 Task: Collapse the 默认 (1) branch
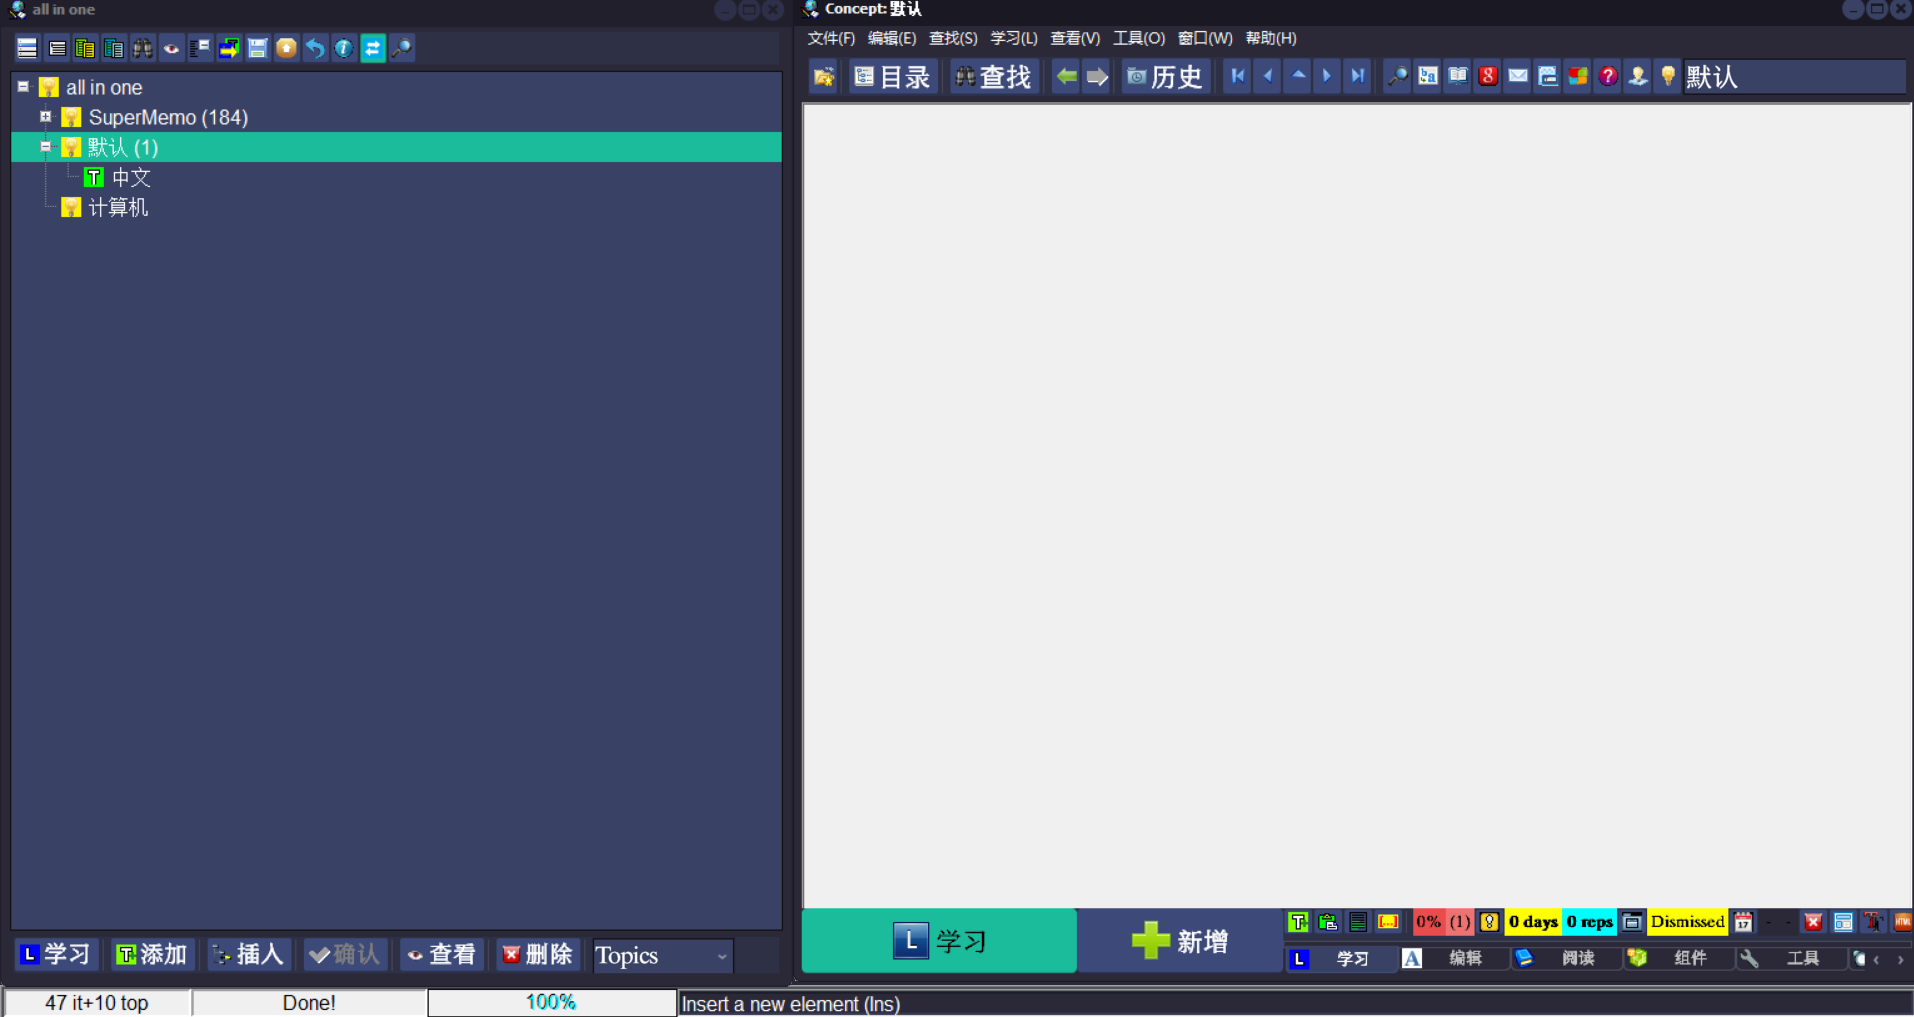click(45, 147)
